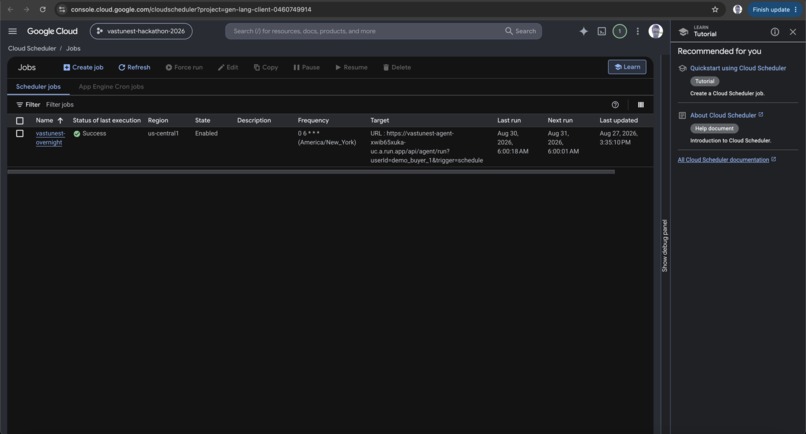Click the green Success status icon

[x=77, y=134]
